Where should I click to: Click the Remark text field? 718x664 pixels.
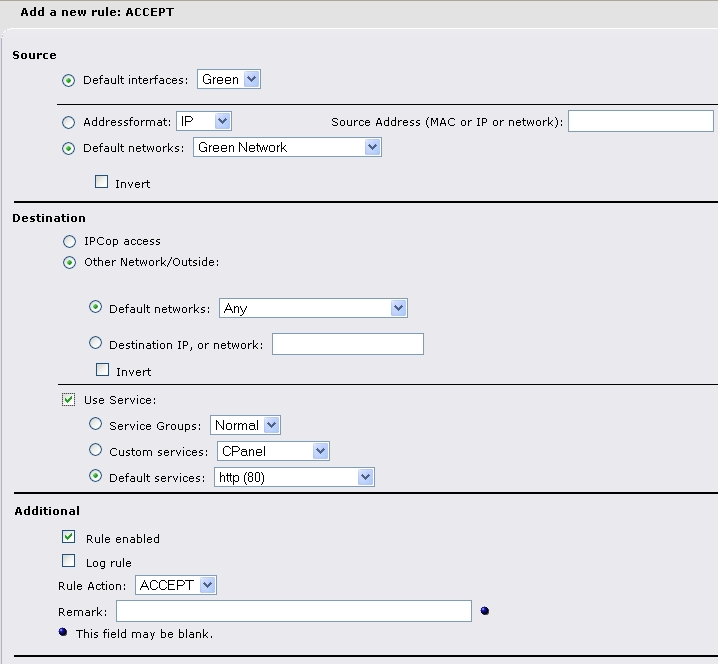point(294,611)
